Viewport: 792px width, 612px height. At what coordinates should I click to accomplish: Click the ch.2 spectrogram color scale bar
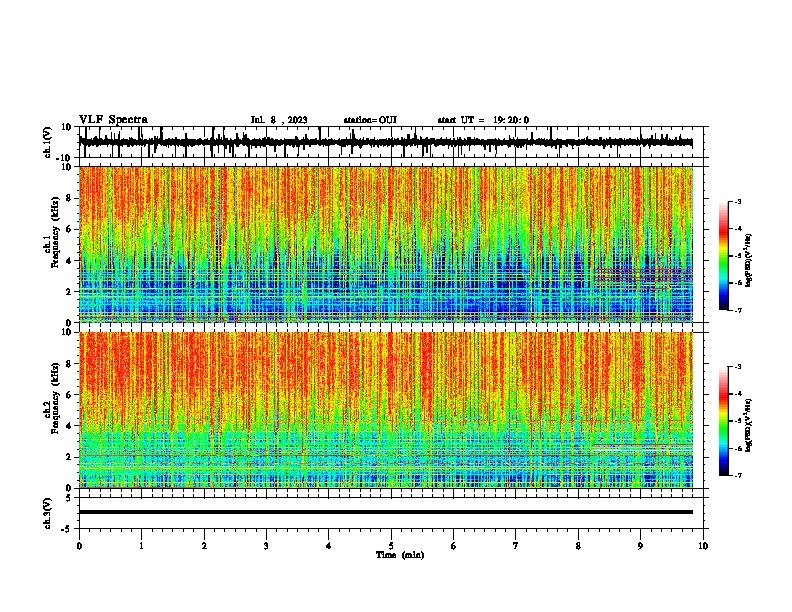click(723, 421)
